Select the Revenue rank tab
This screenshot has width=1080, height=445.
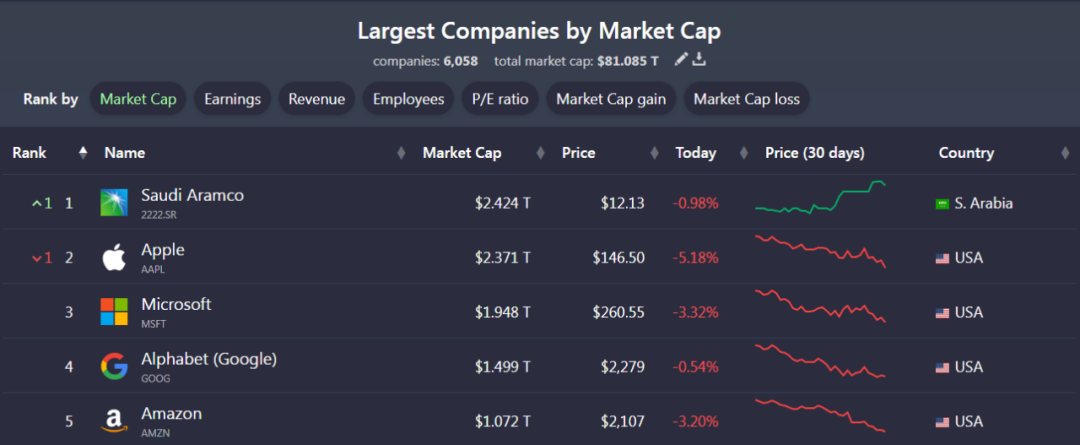[316, 99]
